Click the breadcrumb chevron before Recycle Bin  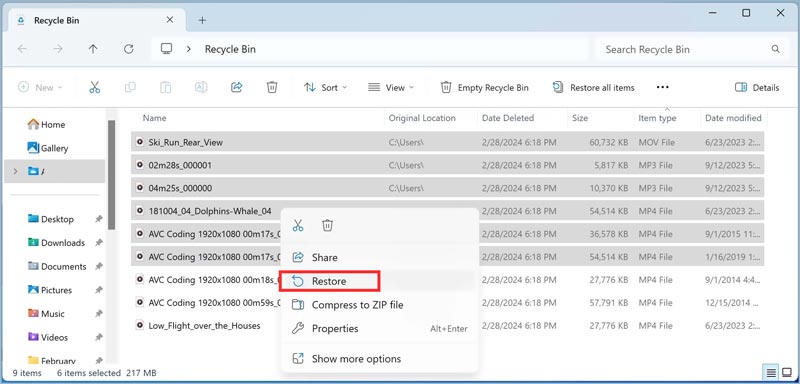click(x=189, y=49)
